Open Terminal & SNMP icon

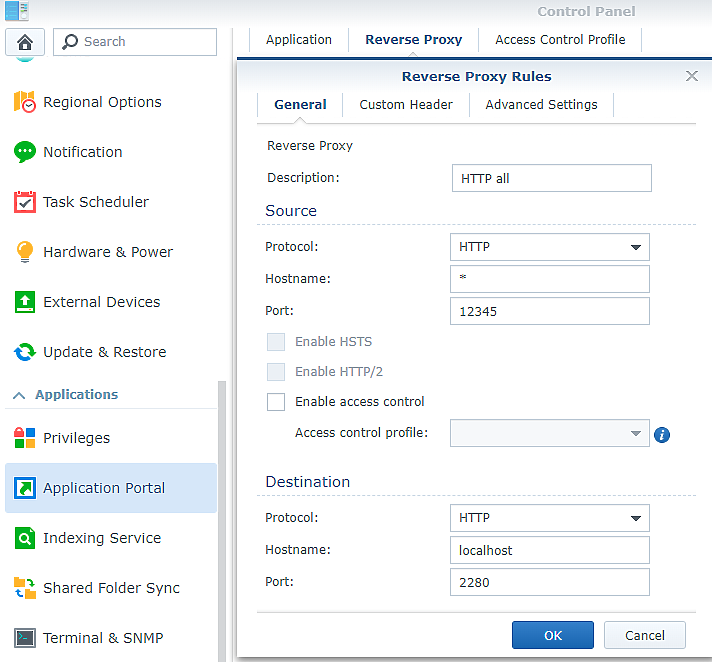click(25, 637)
